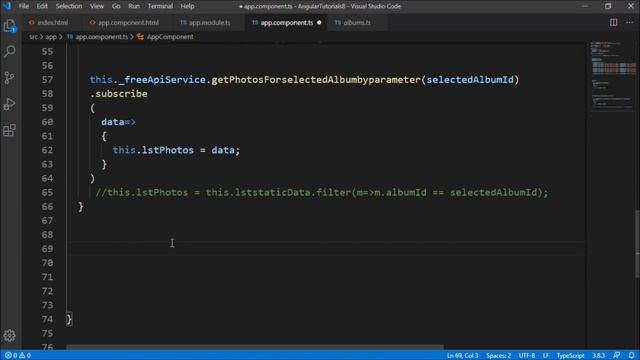Click getPhotosForselectedAlbumbyparameter method name

[316, 80]
